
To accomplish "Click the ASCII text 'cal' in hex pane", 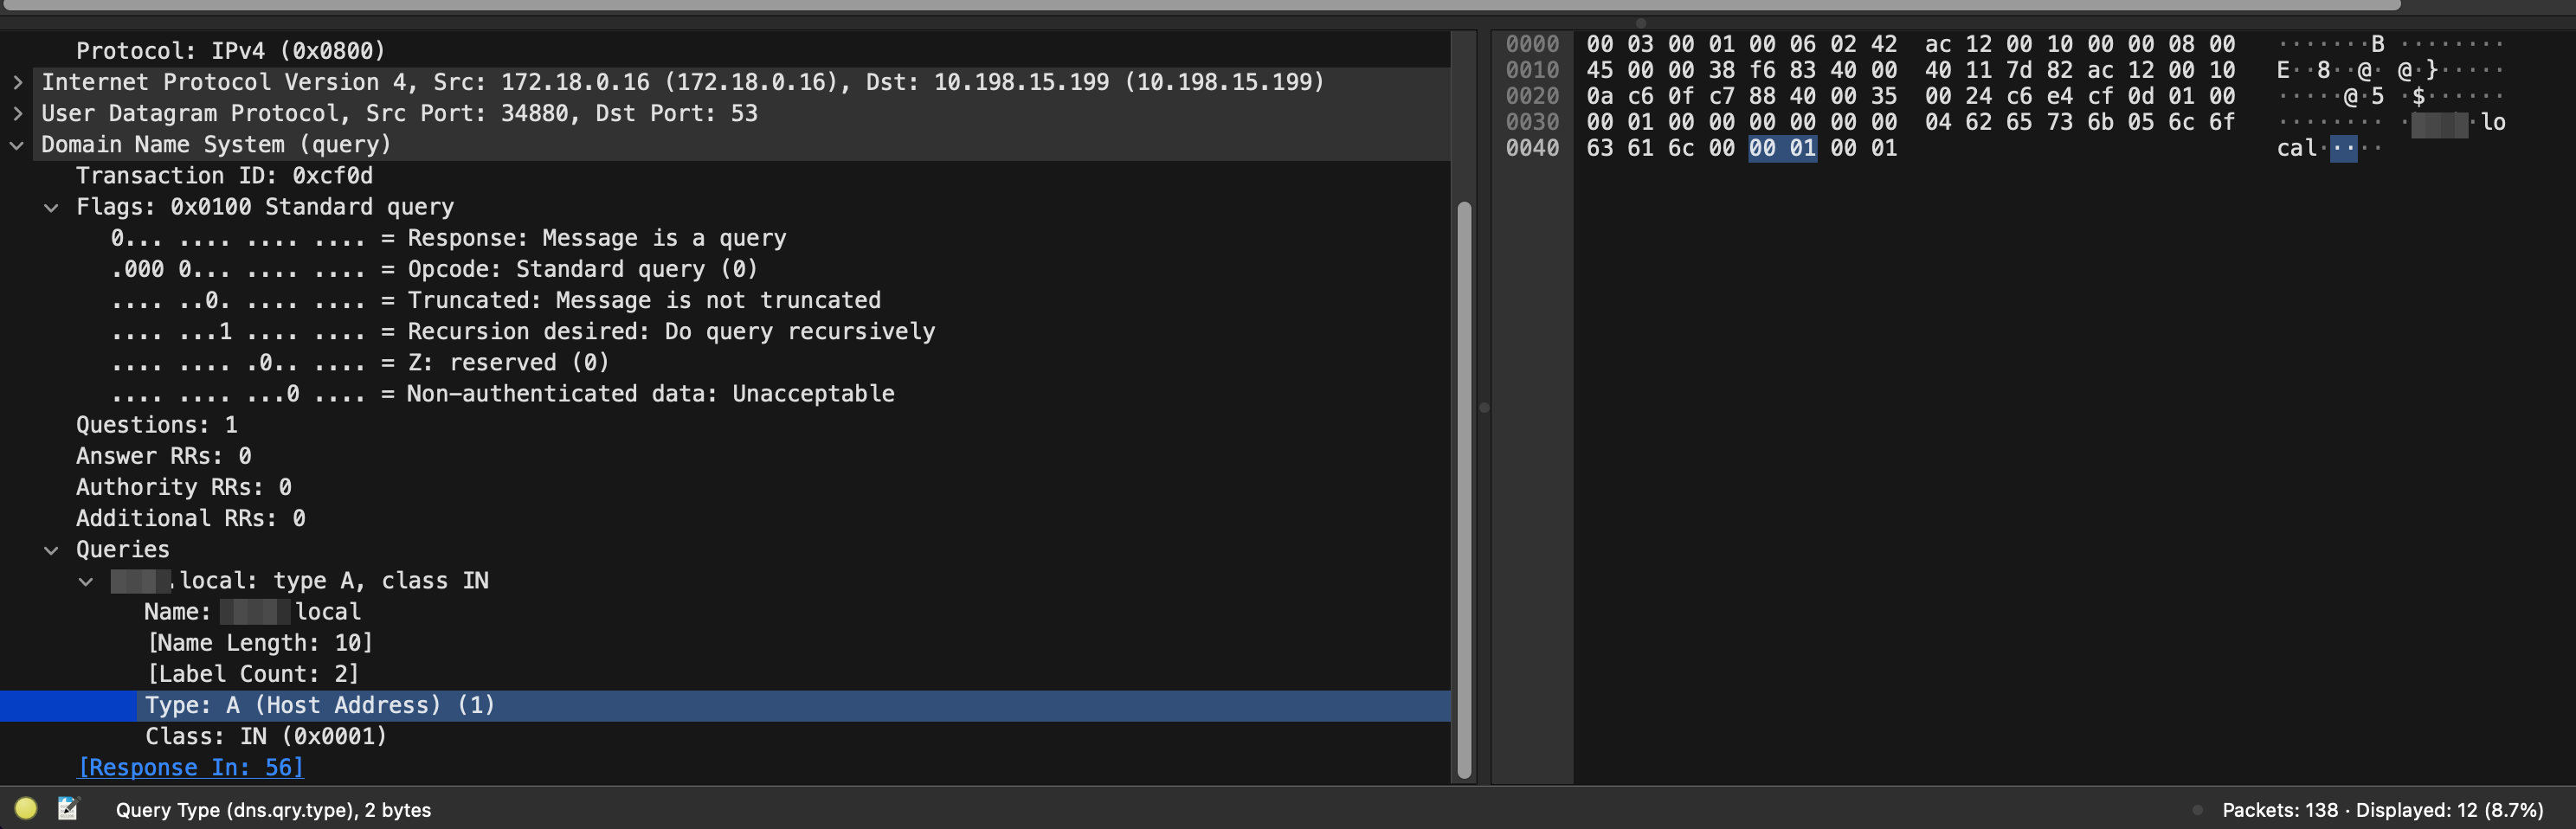I will (2296, 148).
